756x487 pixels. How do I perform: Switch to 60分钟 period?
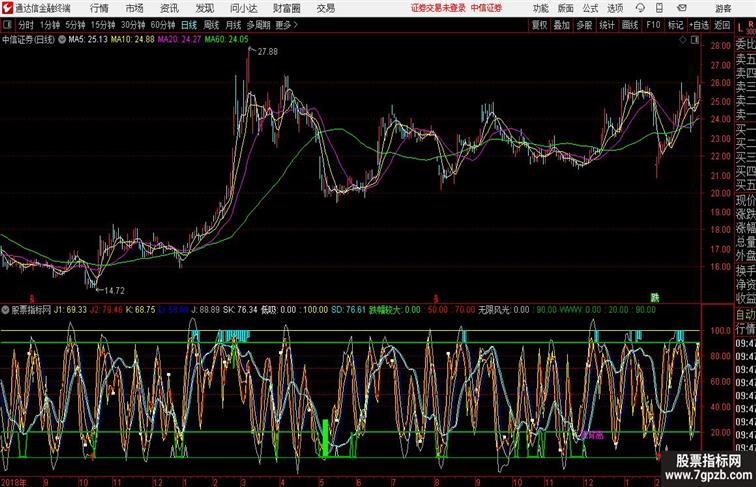[x=163, y=25]
